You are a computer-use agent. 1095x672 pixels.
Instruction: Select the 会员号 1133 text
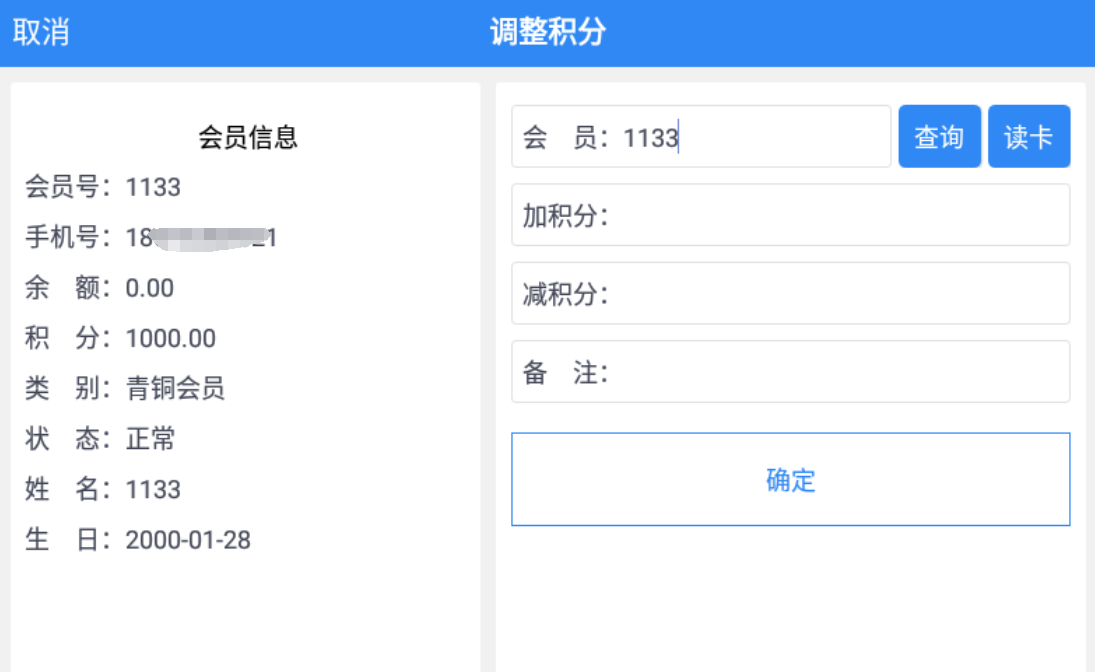pyautogui.click(x=153, y=187)
